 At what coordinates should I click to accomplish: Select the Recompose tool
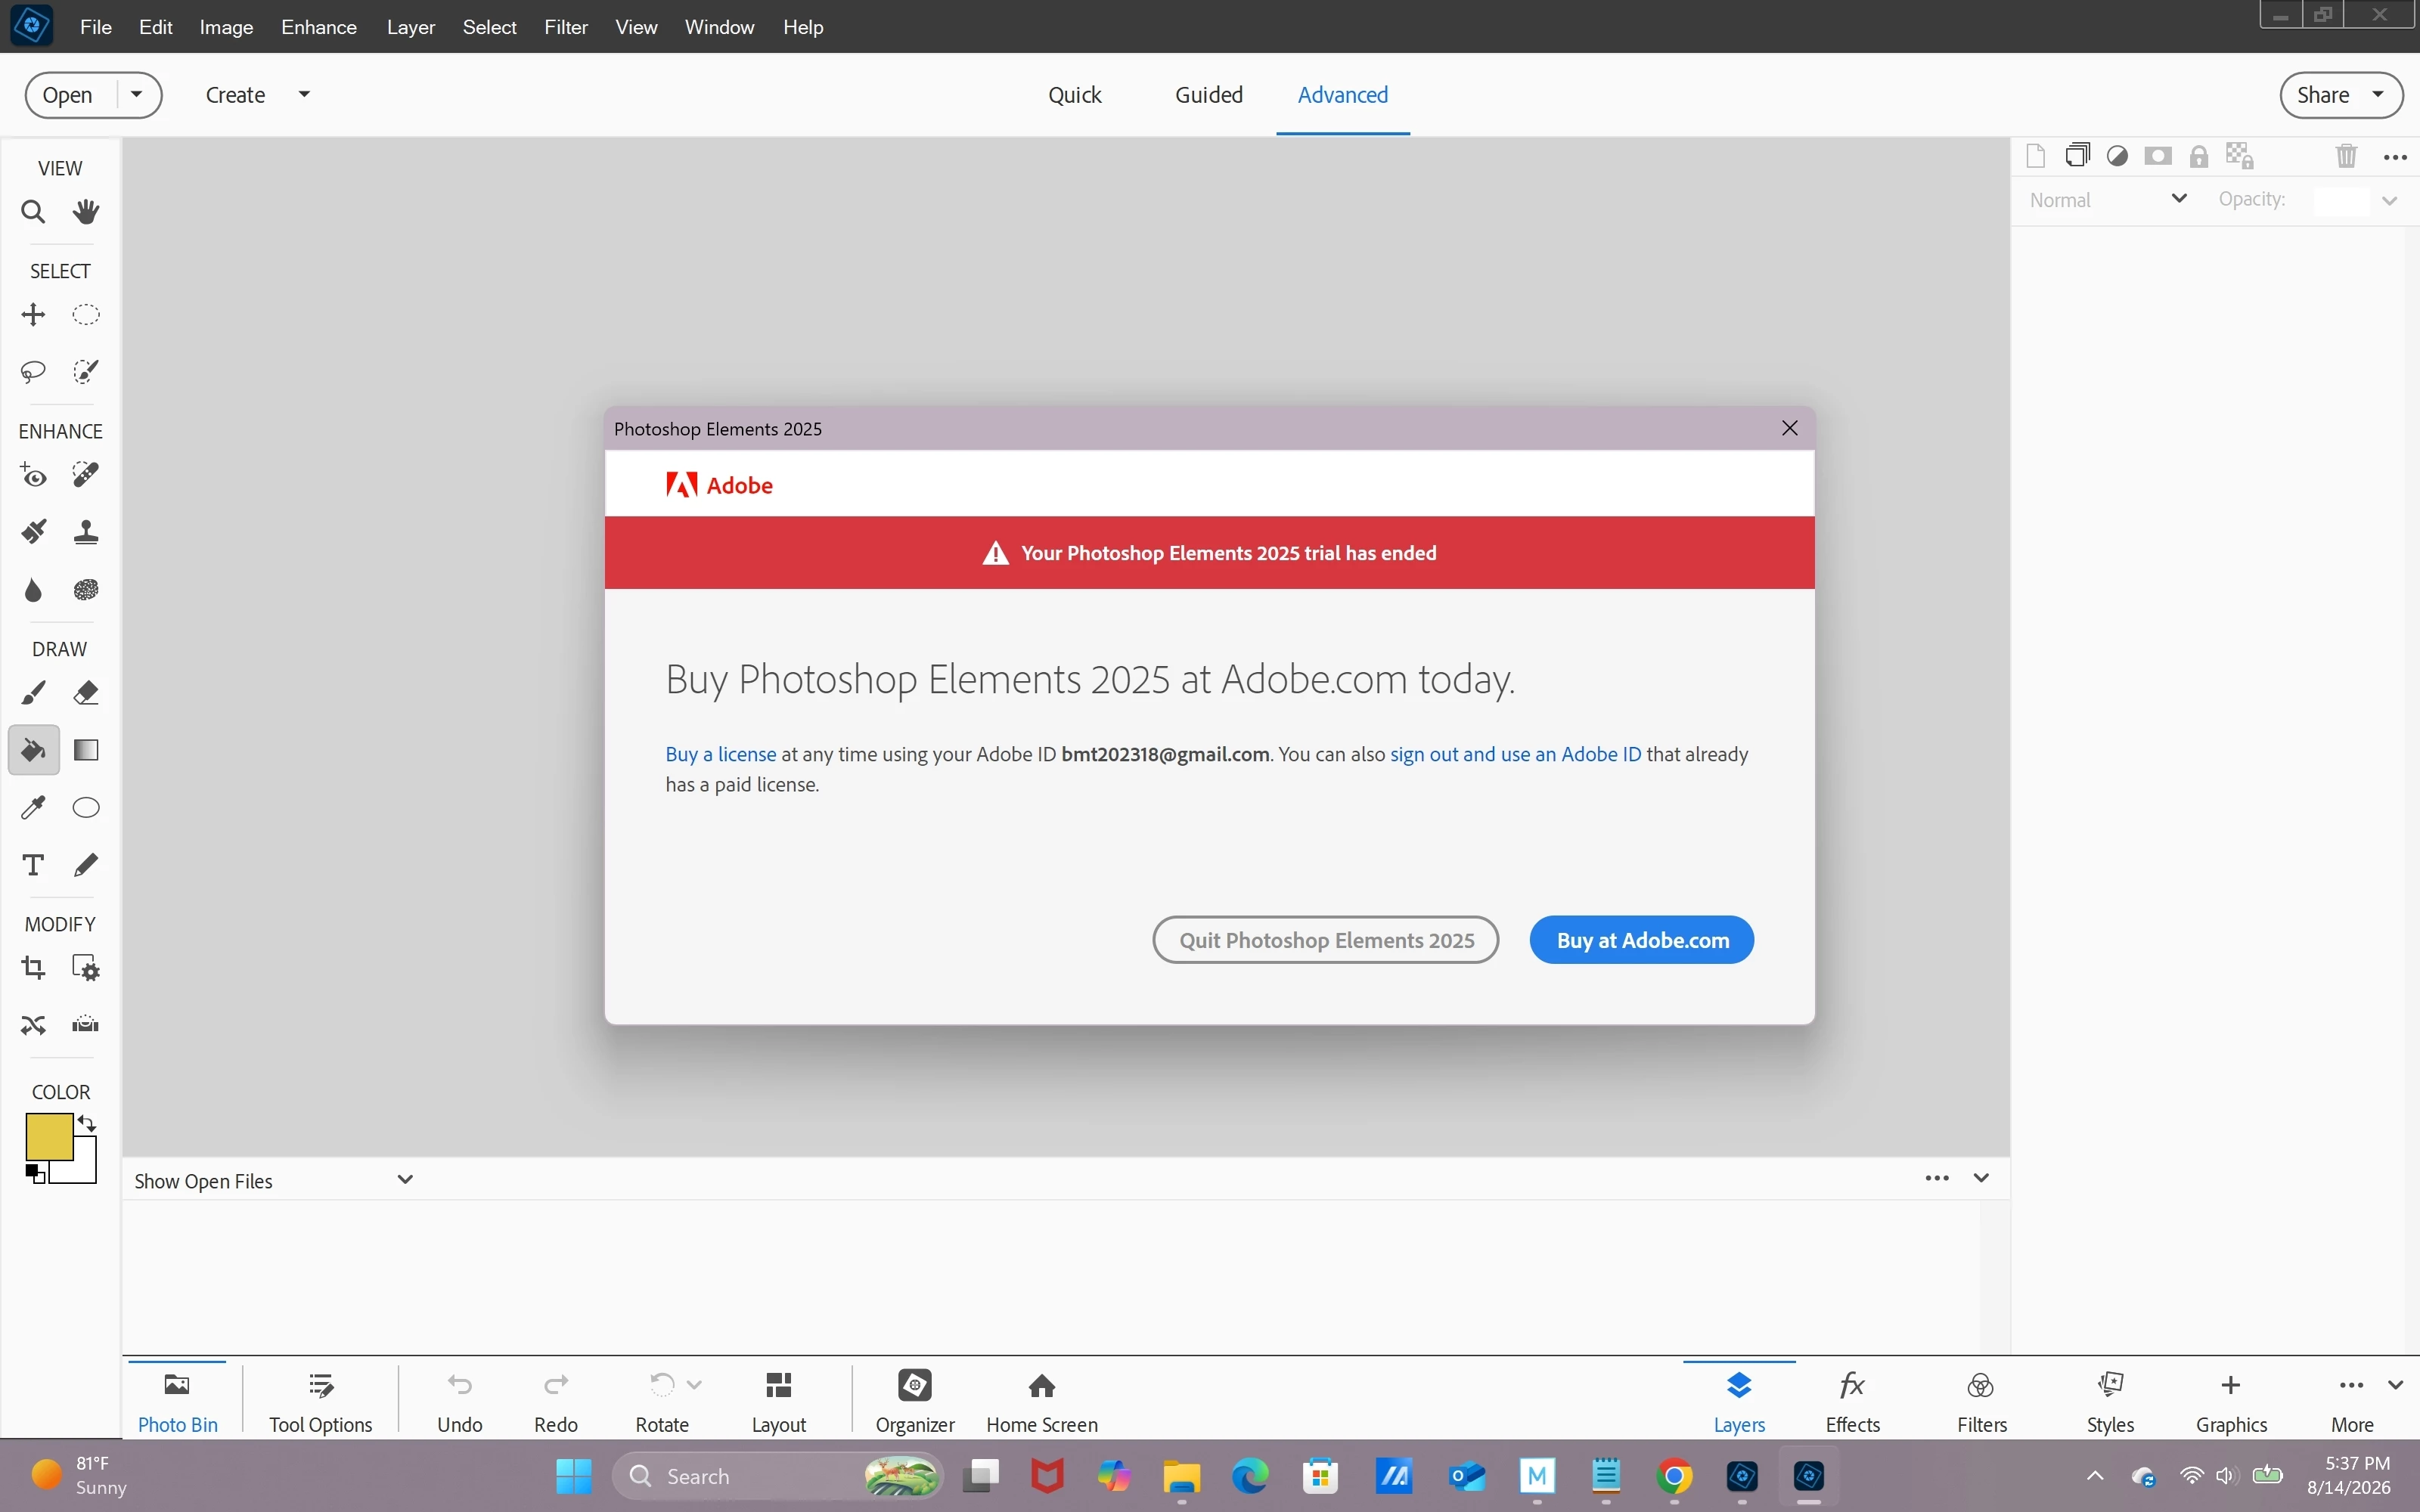[86, 968]
